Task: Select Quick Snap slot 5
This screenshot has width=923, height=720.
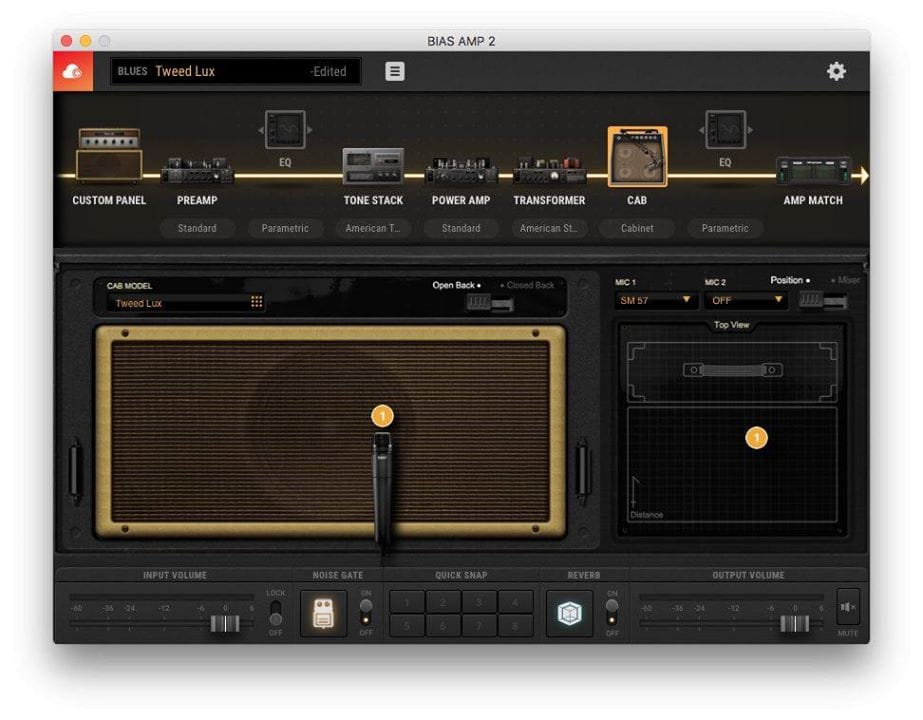Action: point(407,625)
